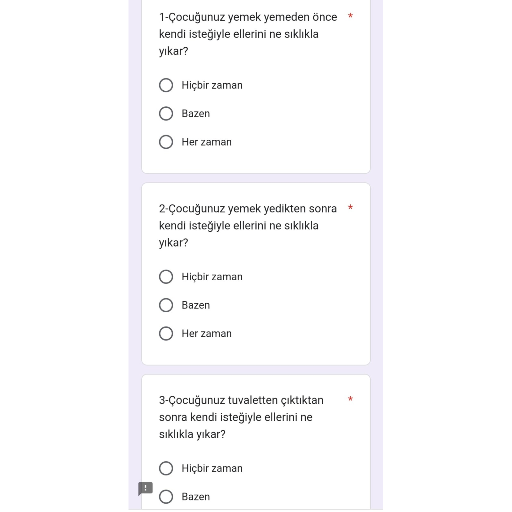This screenshot has width=512, height=512.
Task: Select the Bazen radio circle in question 1
Action: tap(166, 113)
